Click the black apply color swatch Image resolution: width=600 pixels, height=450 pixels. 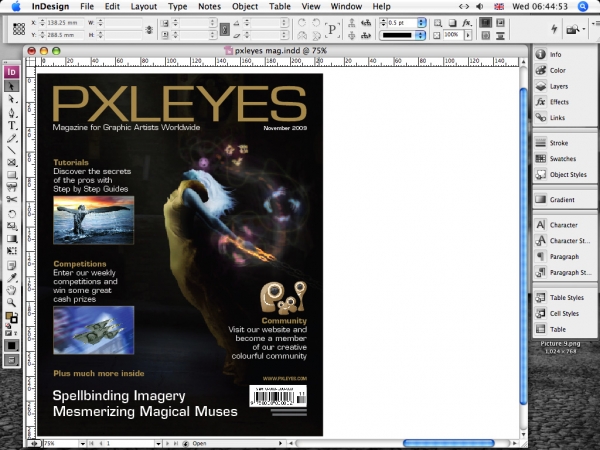click(11, 346)
